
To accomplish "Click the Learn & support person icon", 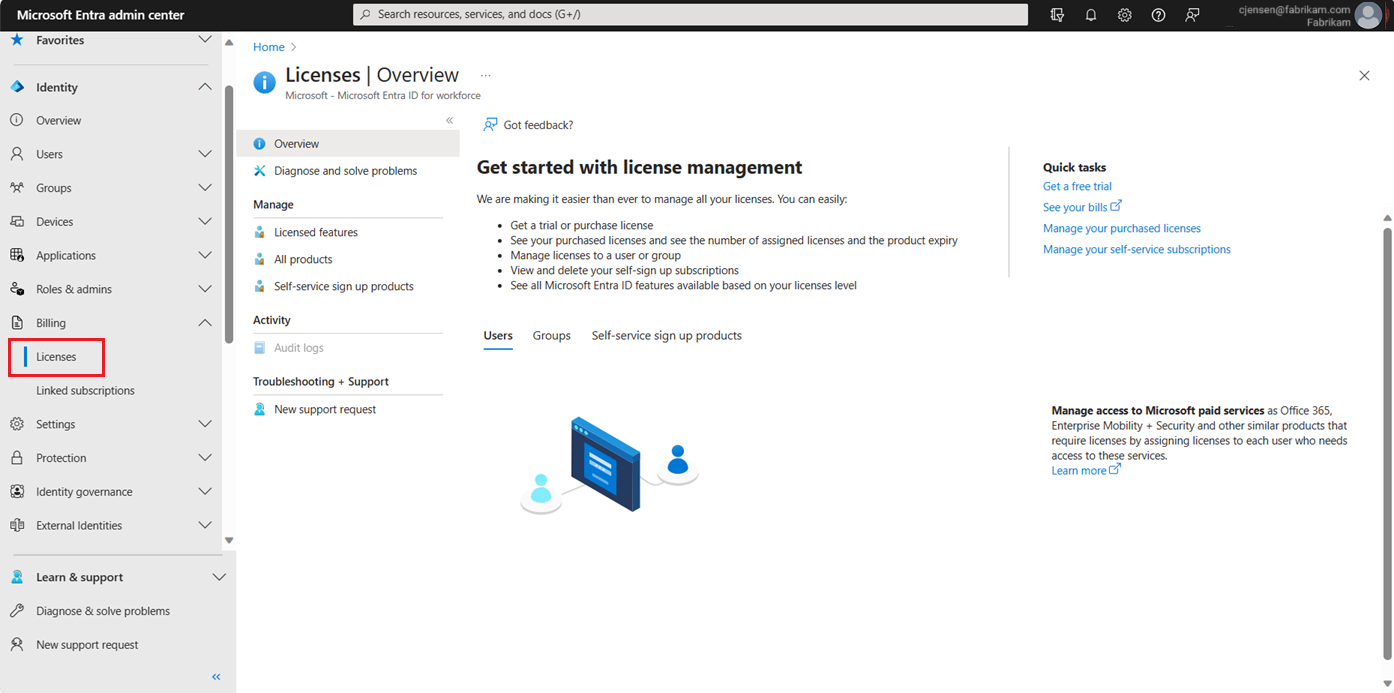I will click(x=17, y=577).
